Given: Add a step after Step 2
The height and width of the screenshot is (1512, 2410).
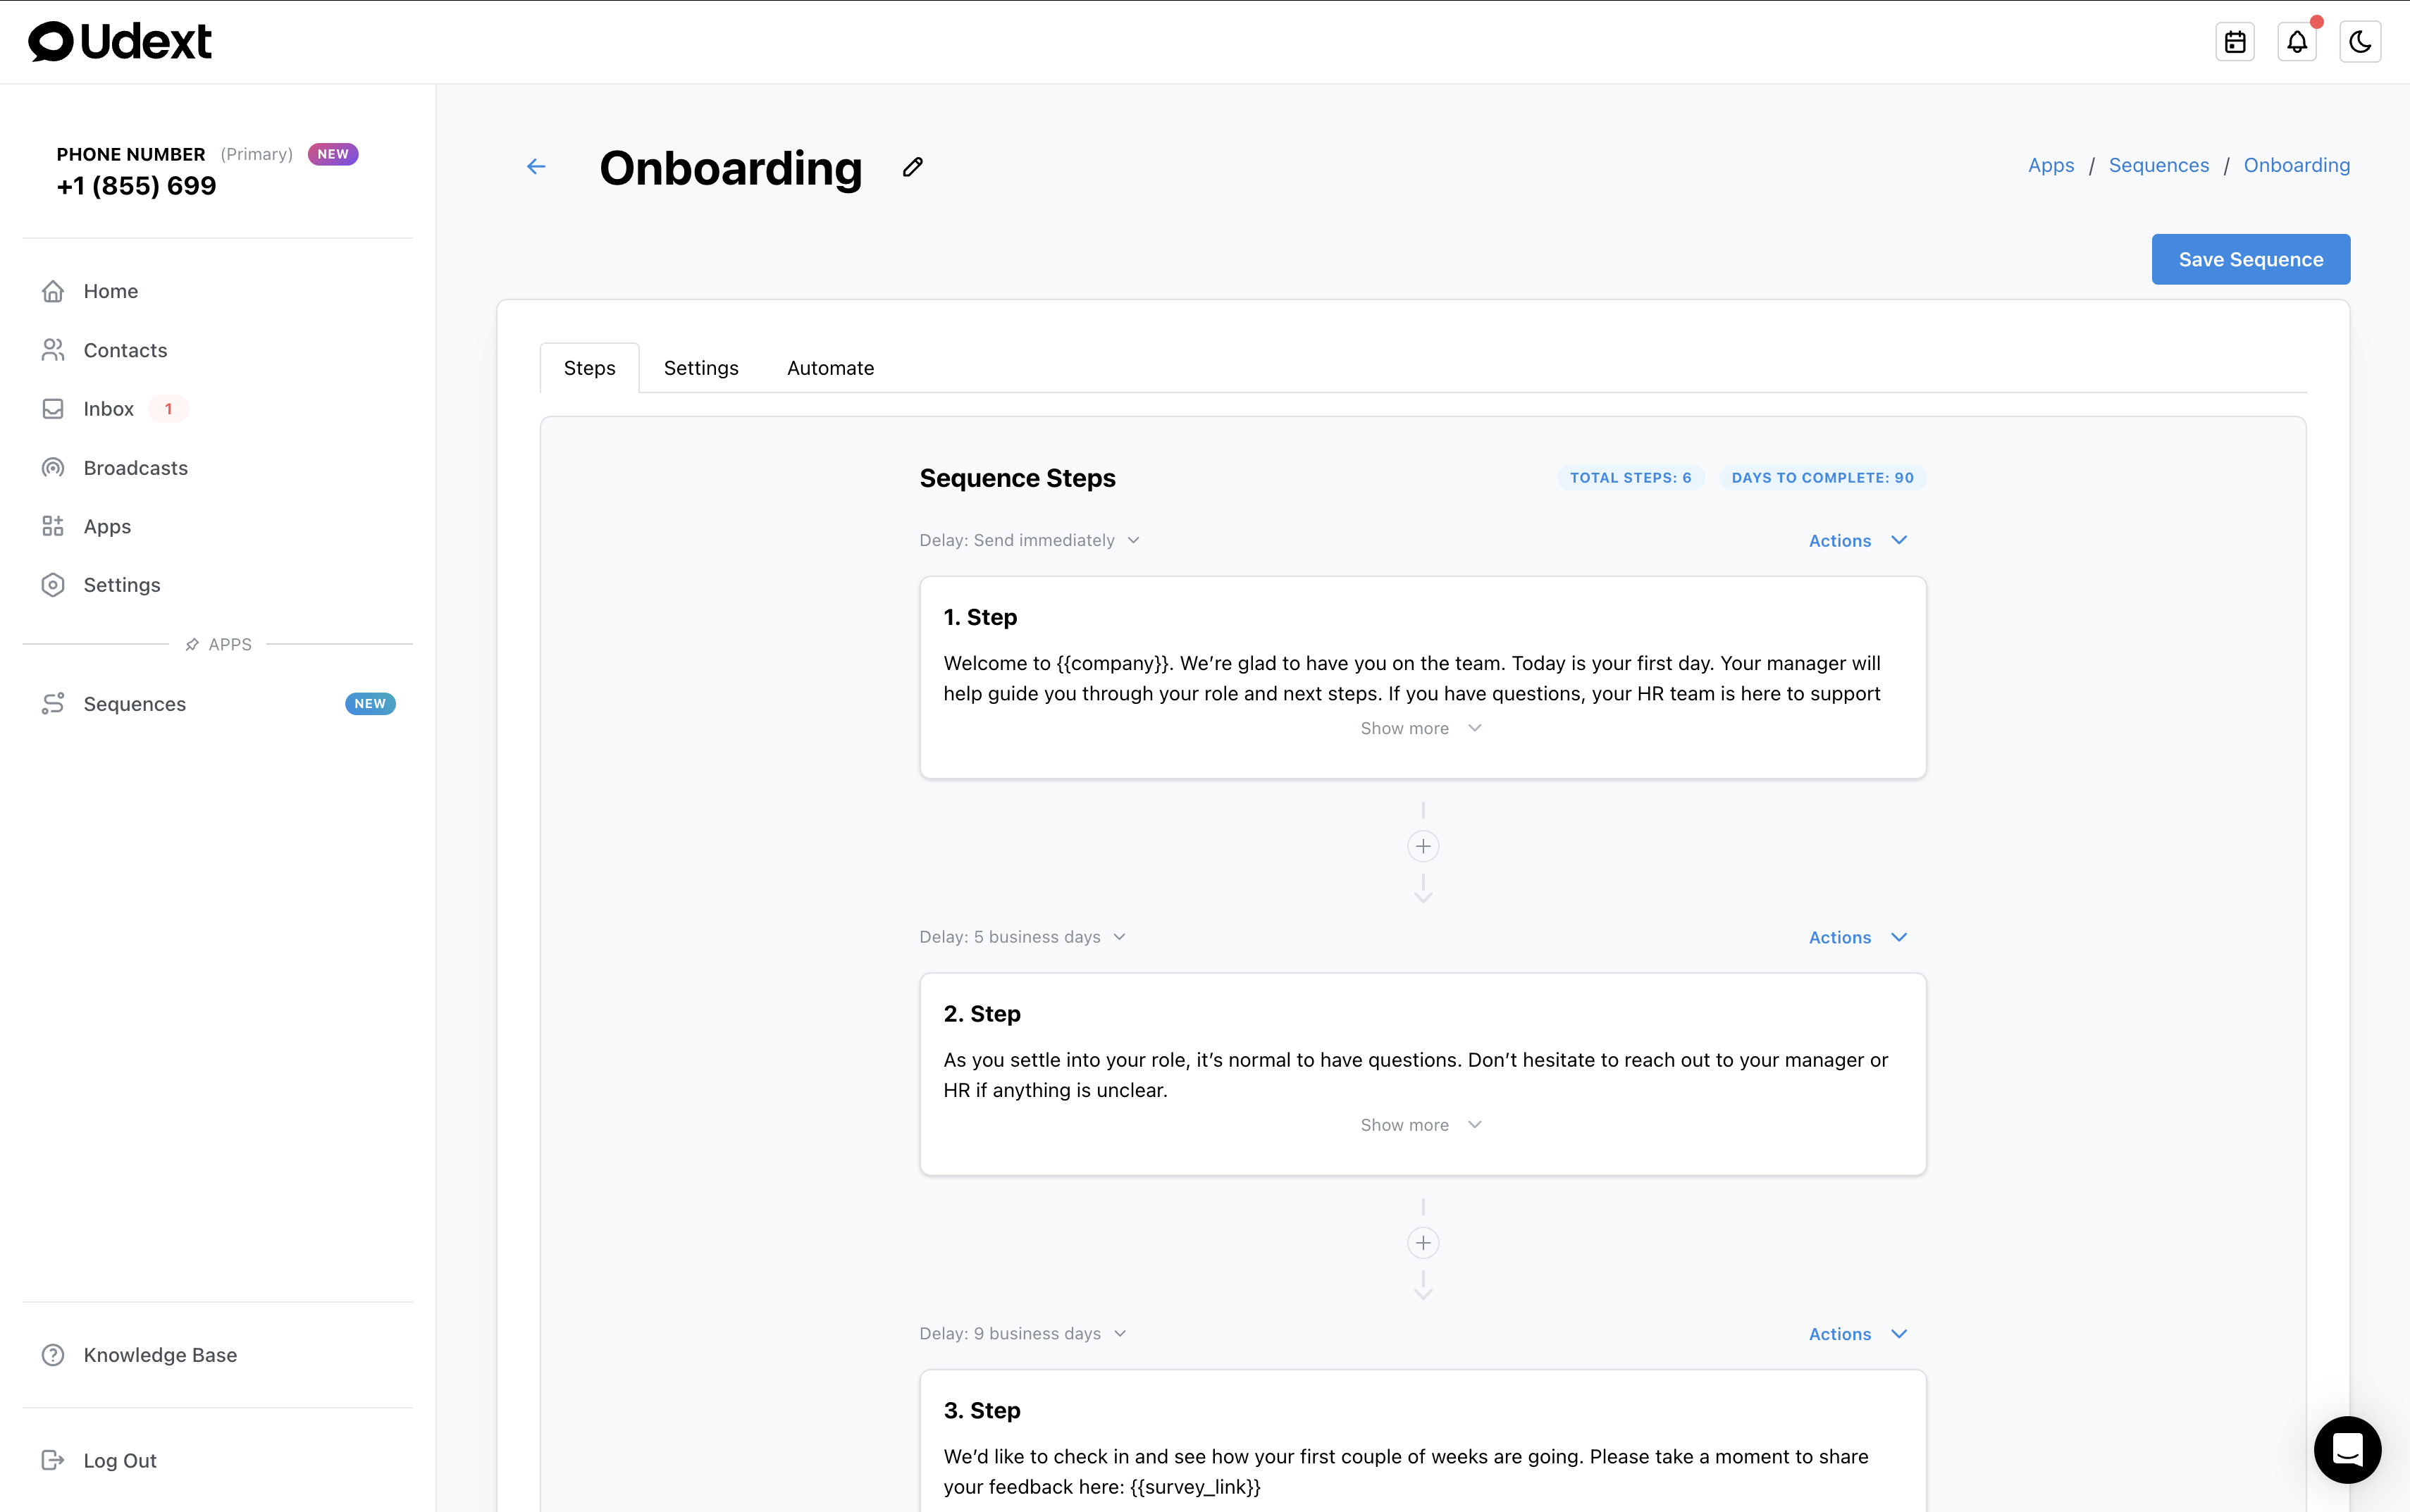Looking at the screenshot, I should pos(1423,1243).
